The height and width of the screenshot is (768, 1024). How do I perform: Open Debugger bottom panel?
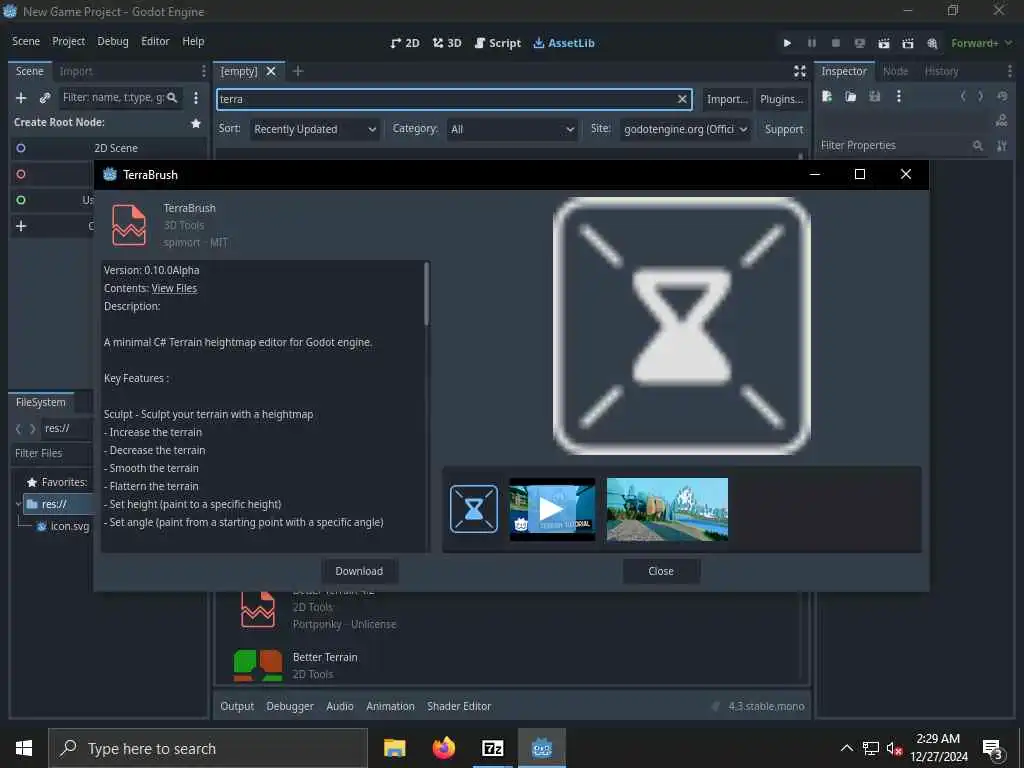tap(290, 706)
